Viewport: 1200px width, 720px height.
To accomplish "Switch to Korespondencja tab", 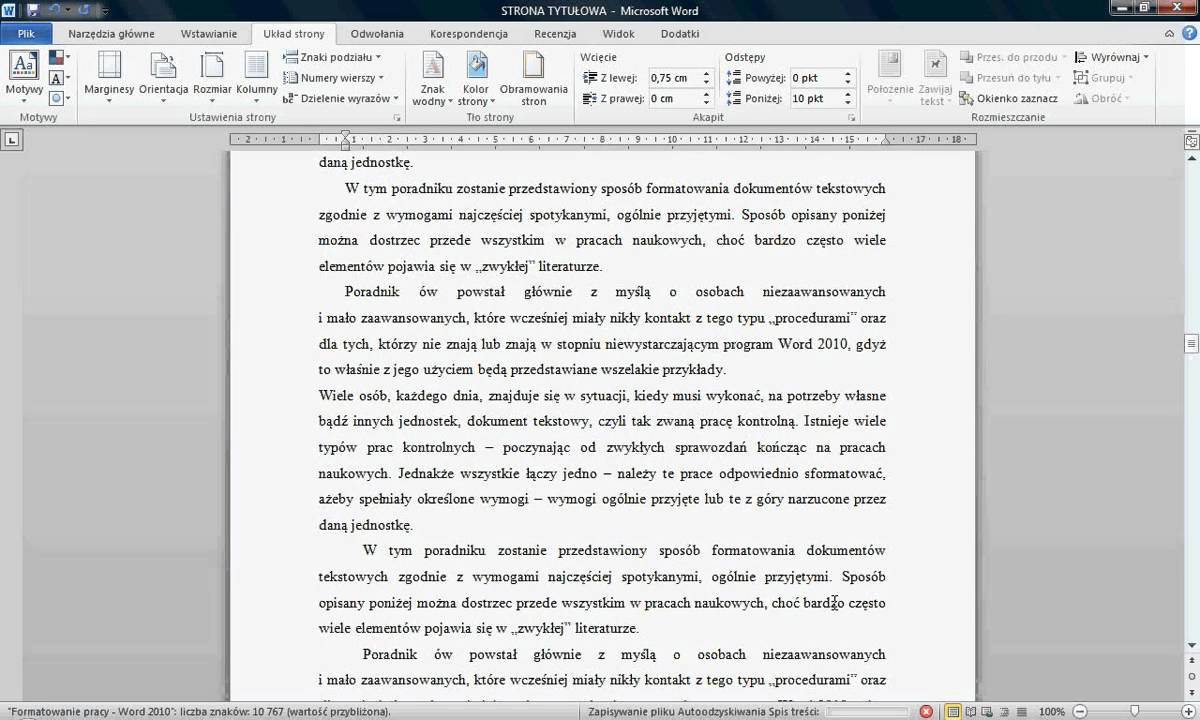I will coord(469,33).
